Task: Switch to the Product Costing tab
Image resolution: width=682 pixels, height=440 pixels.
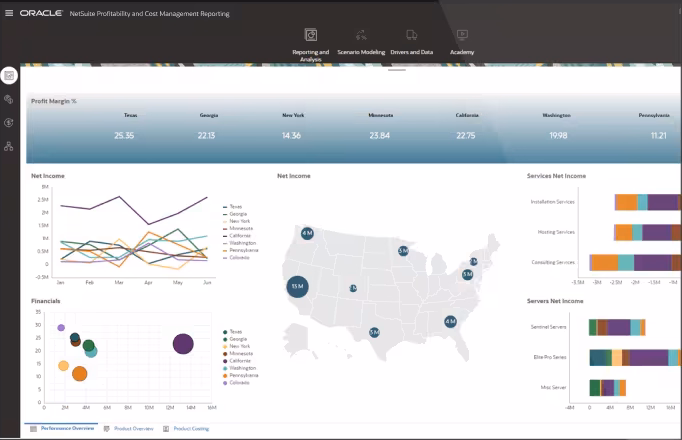Action: pyautogui.click(x=190, y=428)
